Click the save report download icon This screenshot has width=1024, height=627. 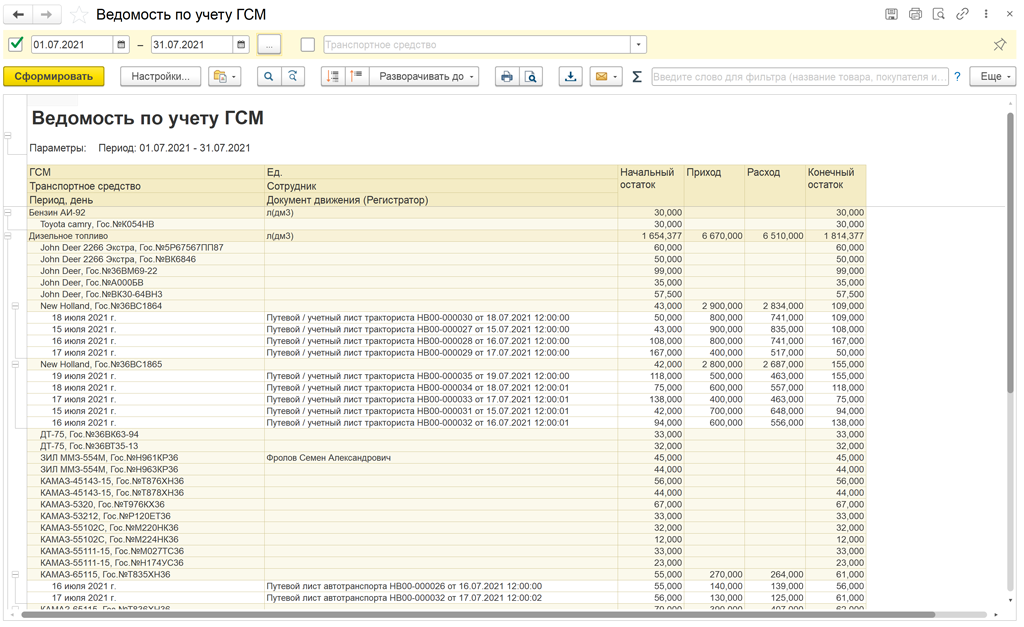coord(570,77)
